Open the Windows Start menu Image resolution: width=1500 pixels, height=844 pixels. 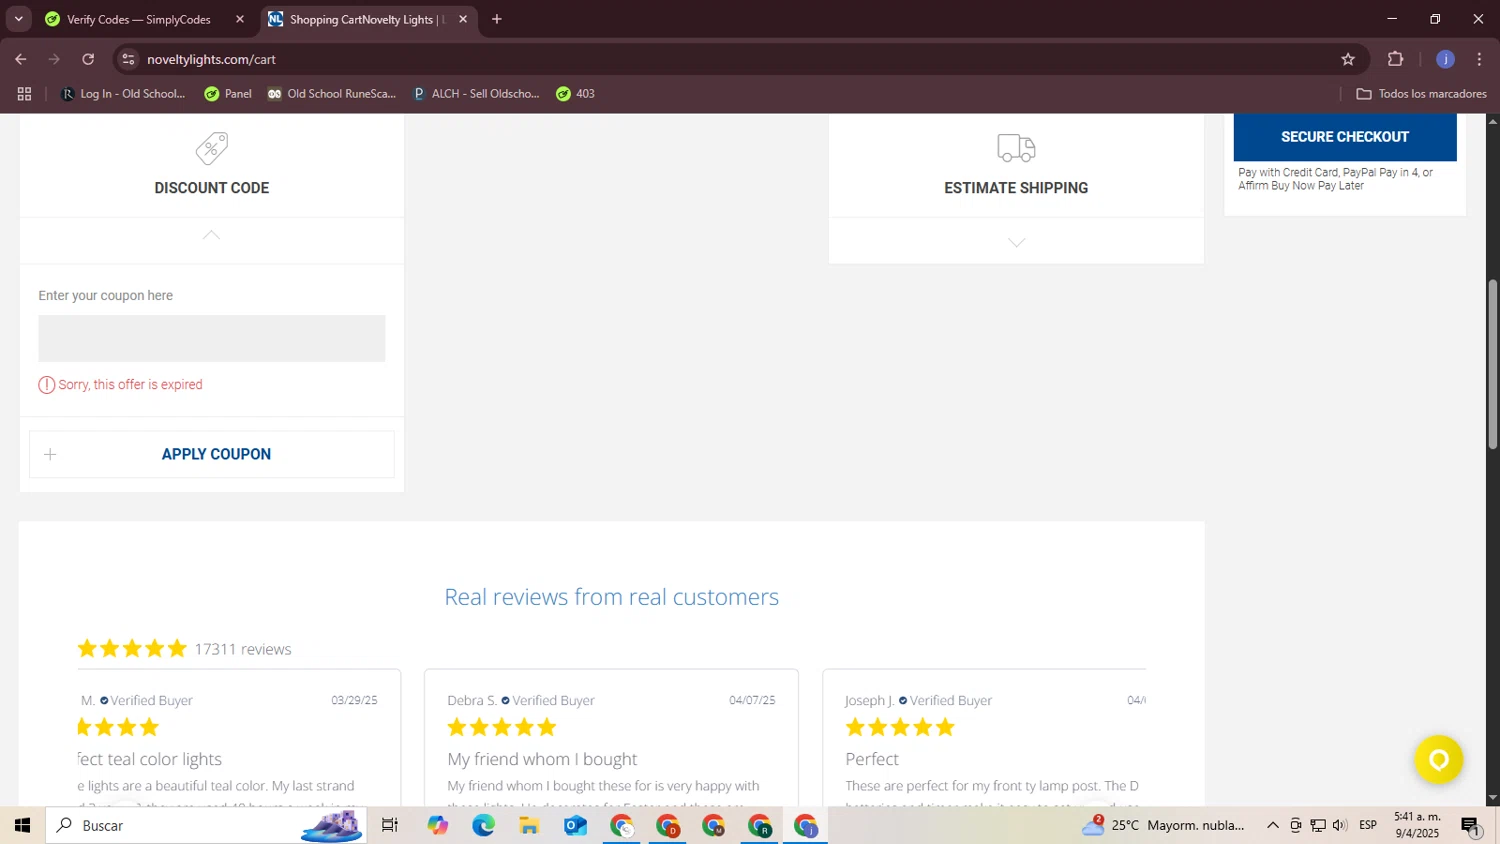point(22,826)
